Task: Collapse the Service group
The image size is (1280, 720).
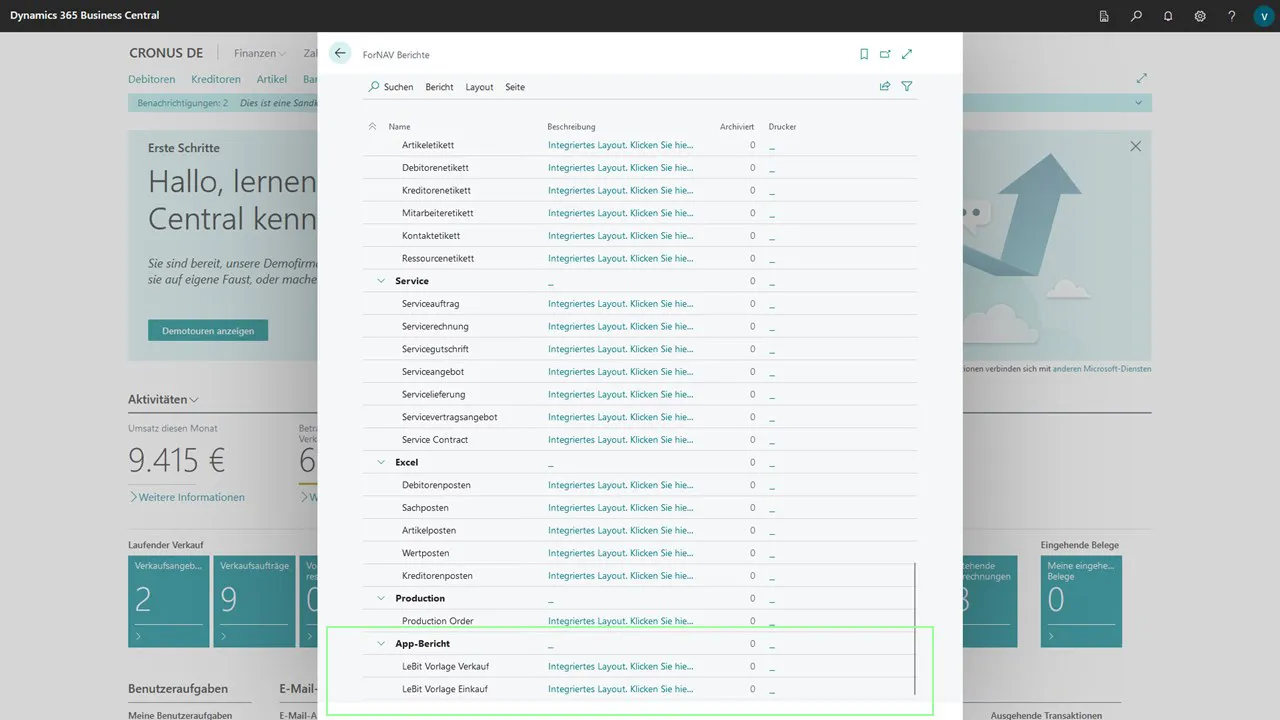Action: [381, 281]
